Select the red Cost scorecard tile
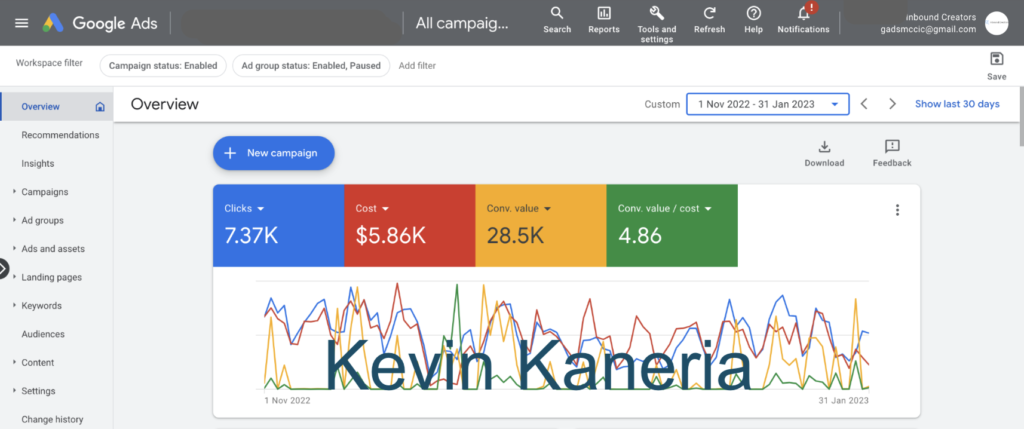This screenshot has height=429, width=1024. click(409, 225)
